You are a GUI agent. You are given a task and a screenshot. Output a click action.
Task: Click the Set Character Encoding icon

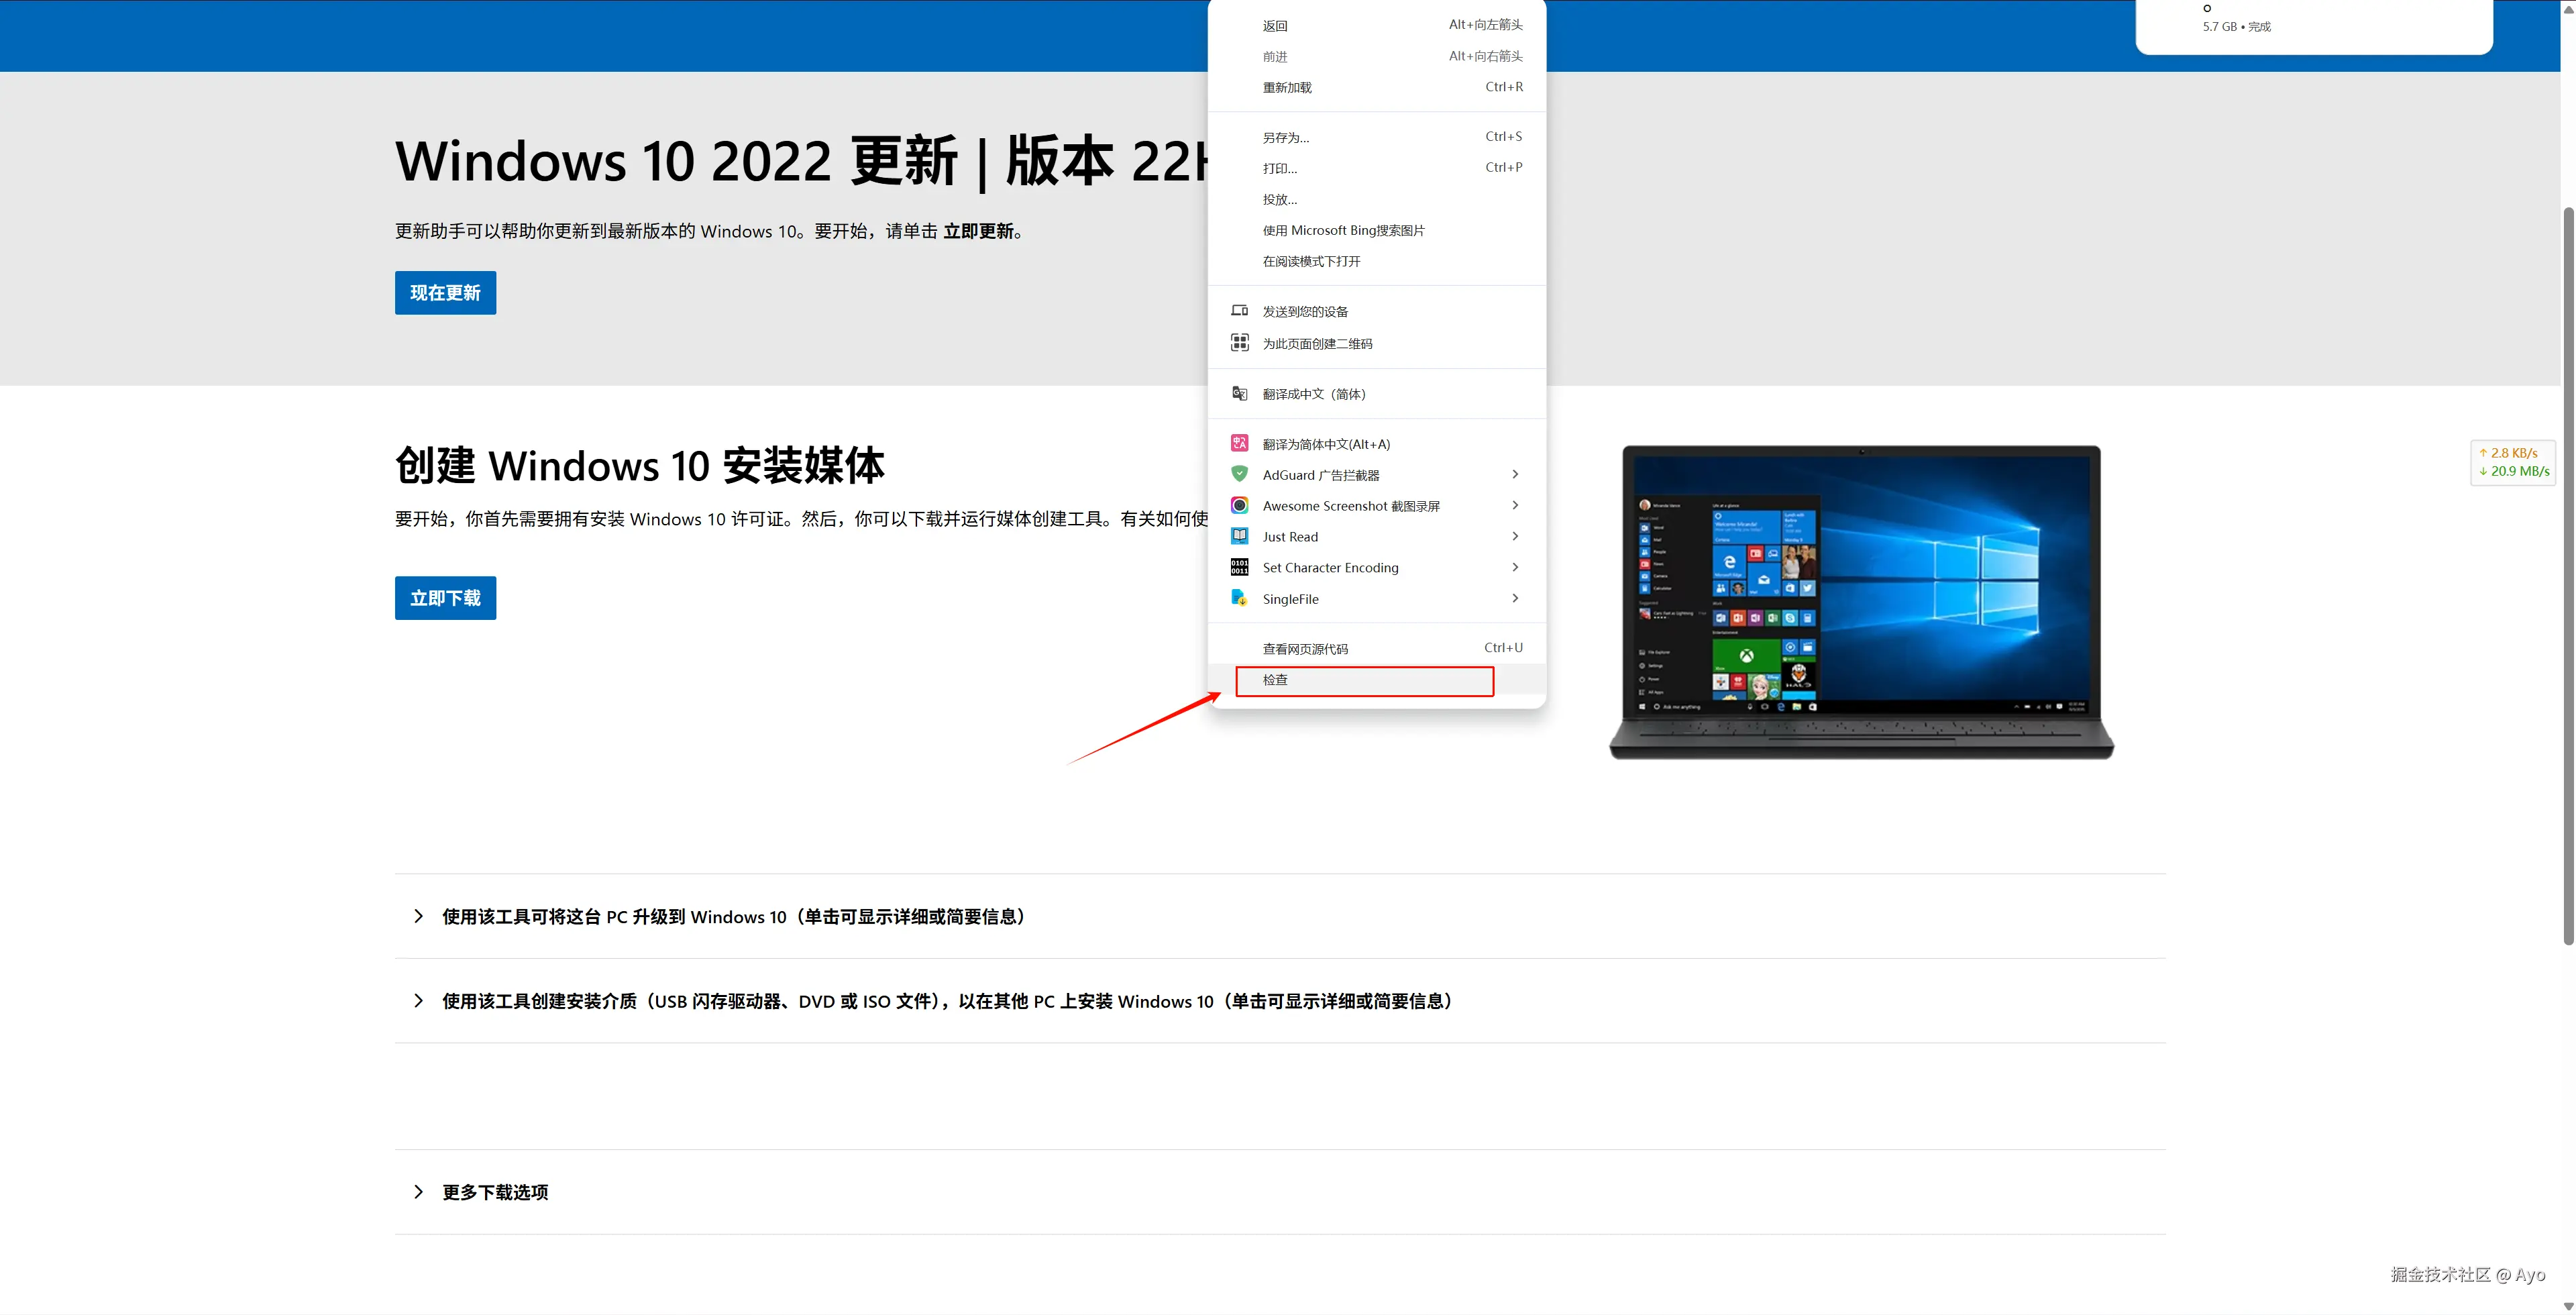(x=1239, y=567)
